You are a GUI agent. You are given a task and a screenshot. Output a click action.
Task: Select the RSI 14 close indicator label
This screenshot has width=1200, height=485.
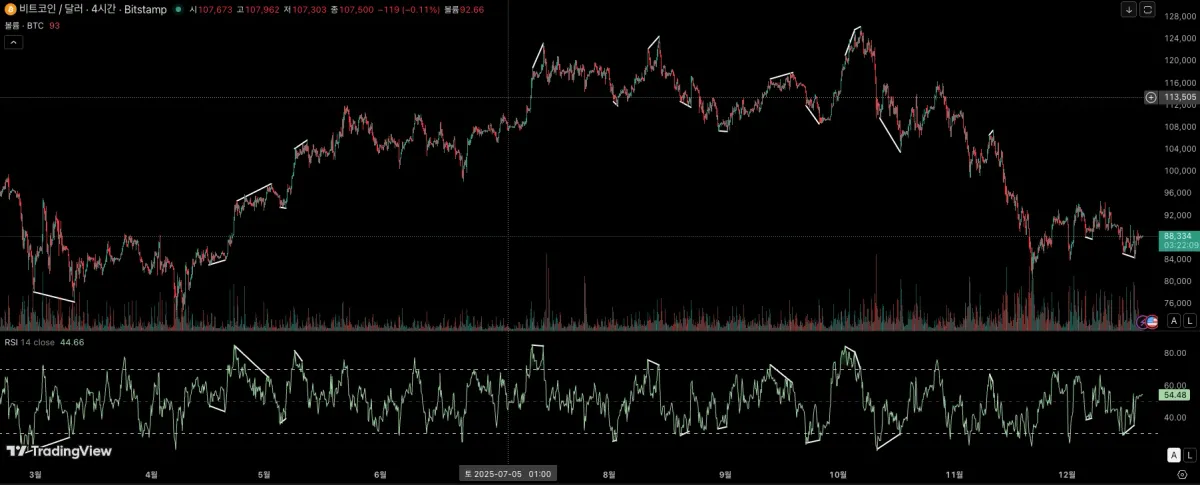pos(32,342)
